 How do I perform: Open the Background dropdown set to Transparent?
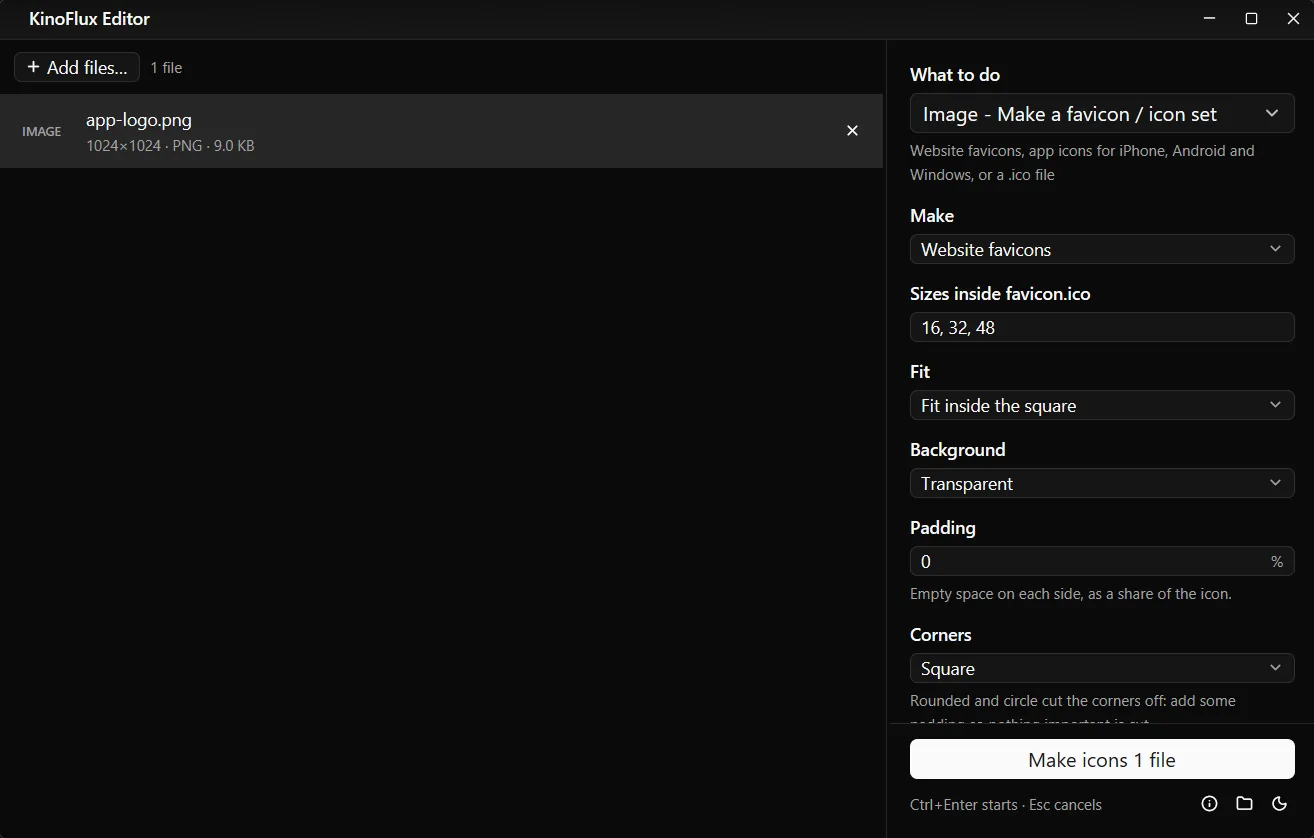(1102, 483)
